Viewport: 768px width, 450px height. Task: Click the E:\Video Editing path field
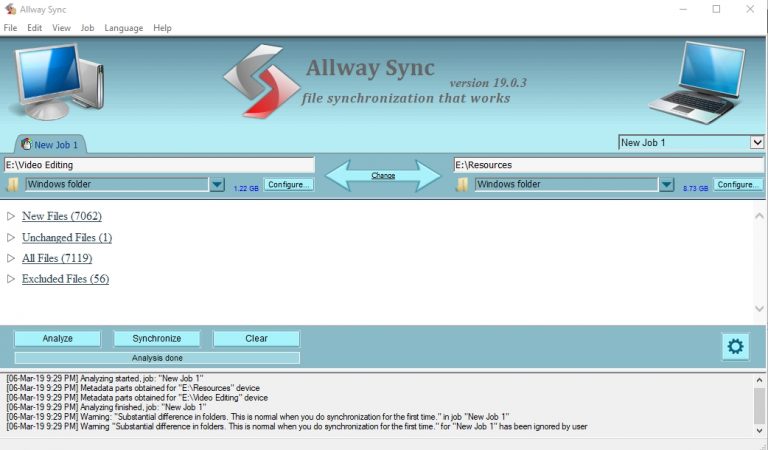click(x=159, y=165)
